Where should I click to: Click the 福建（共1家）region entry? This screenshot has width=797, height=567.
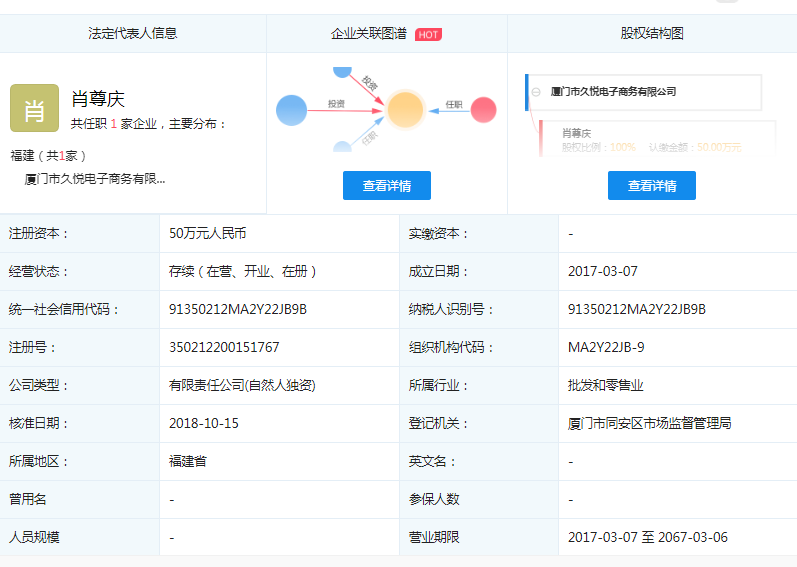point(48,155)
